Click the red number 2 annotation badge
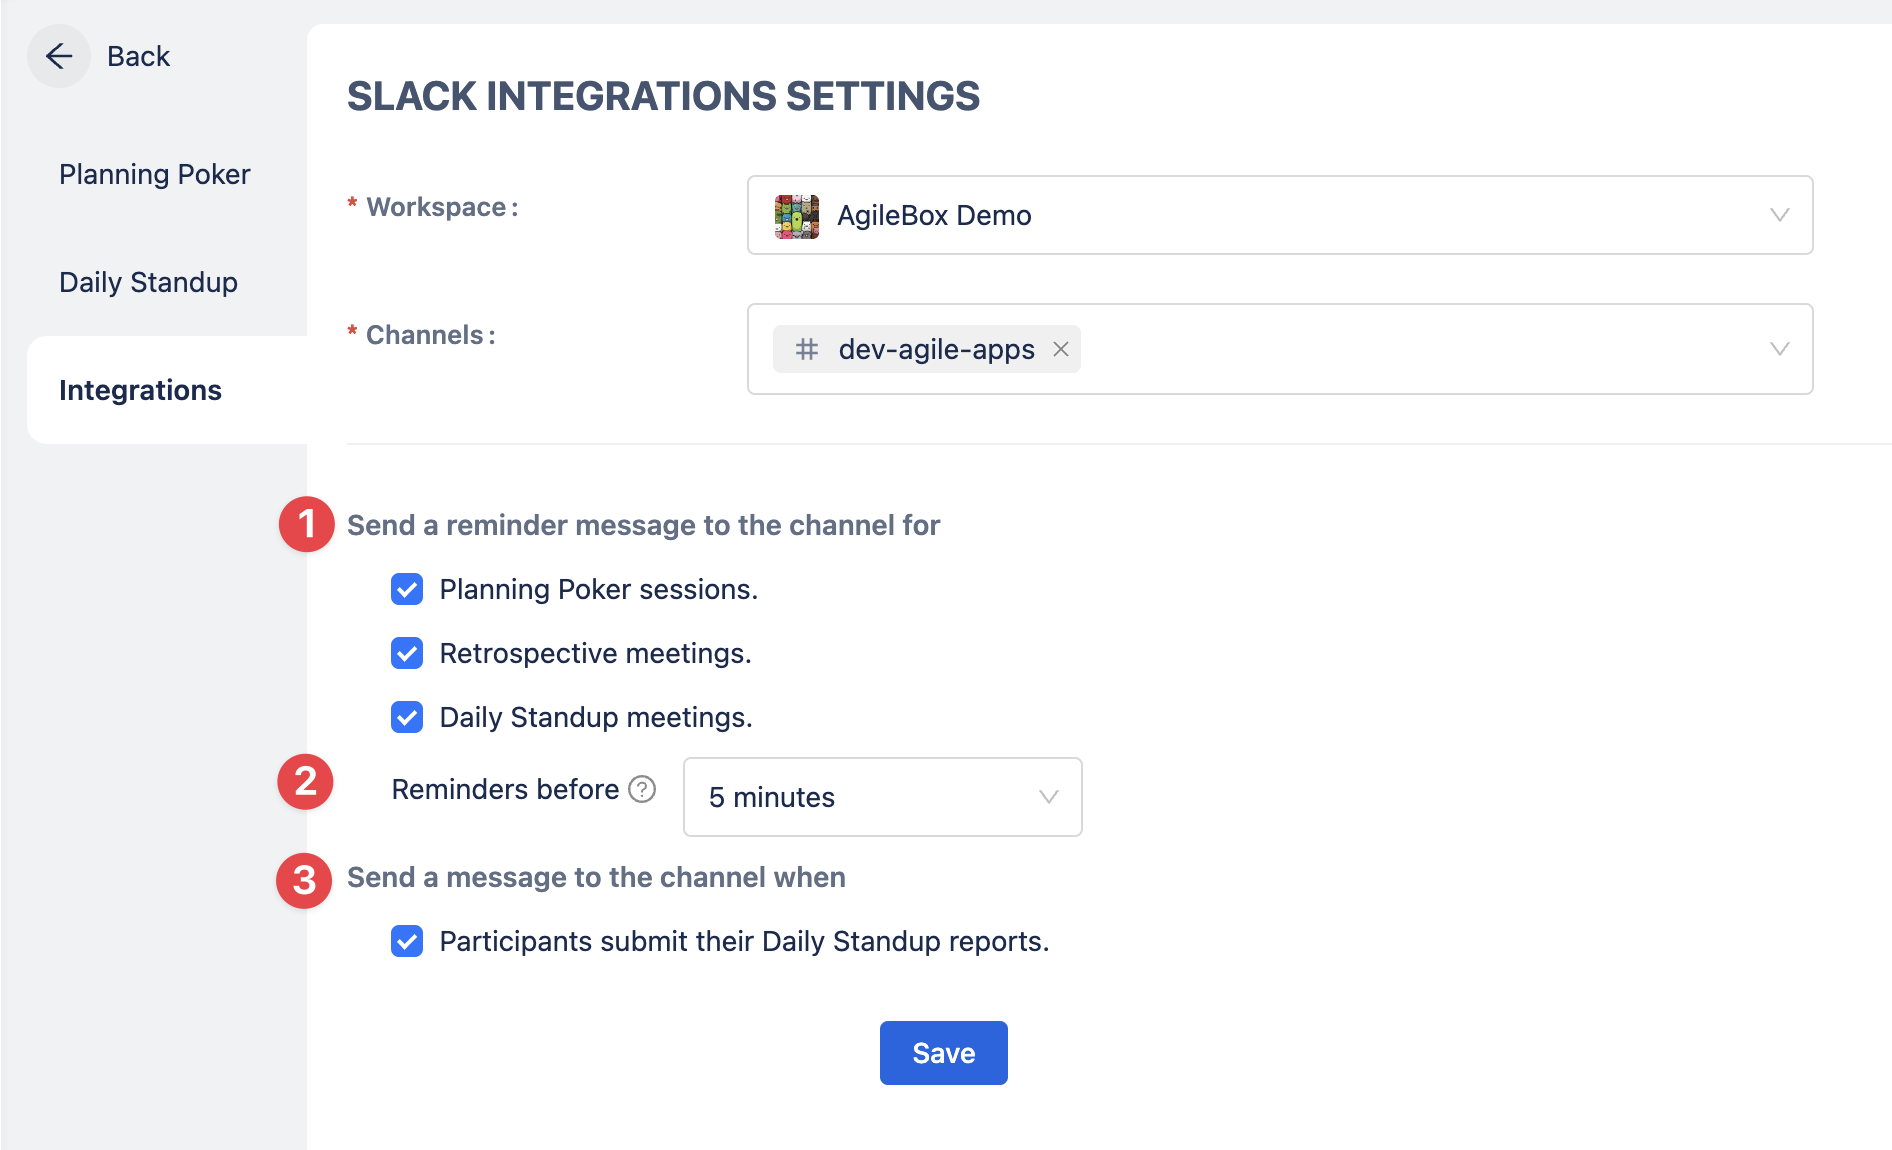 305,781
